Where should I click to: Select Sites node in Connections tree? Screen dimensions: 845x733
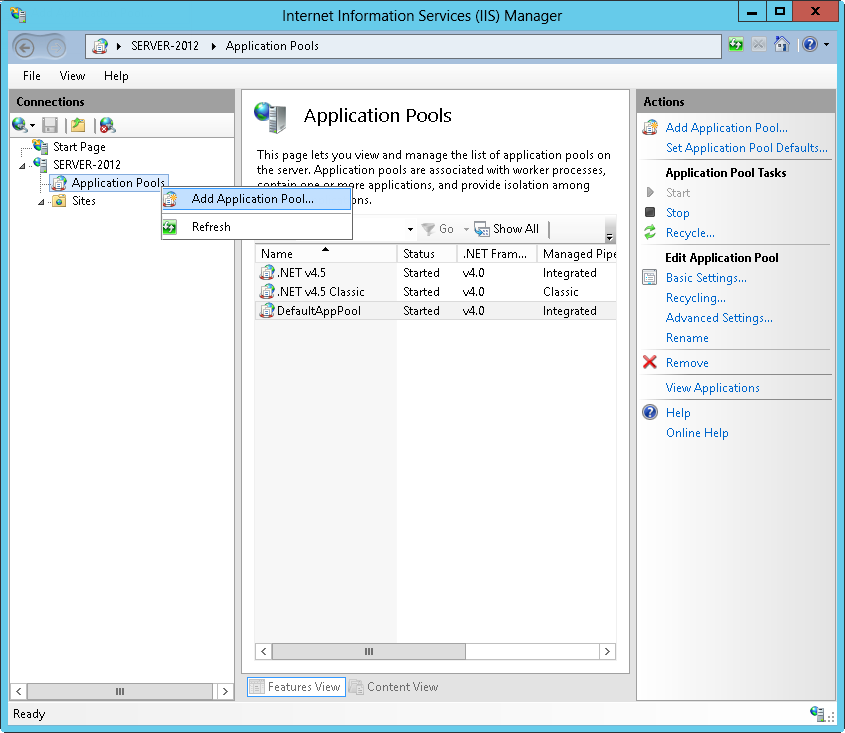coord(84,201)
